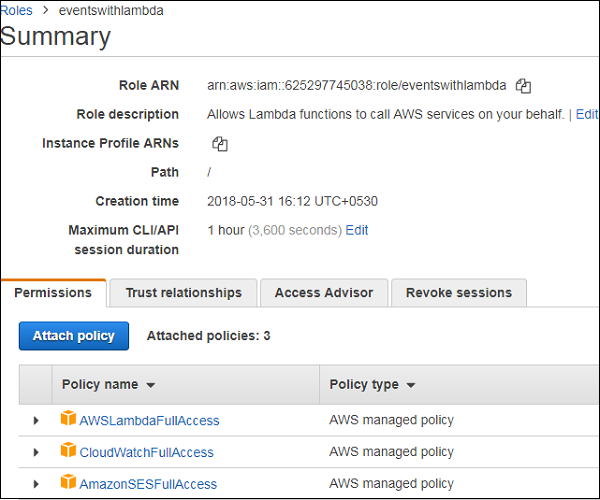Open the Access Advisor tab
600x500 pixels.
[324, 293]
